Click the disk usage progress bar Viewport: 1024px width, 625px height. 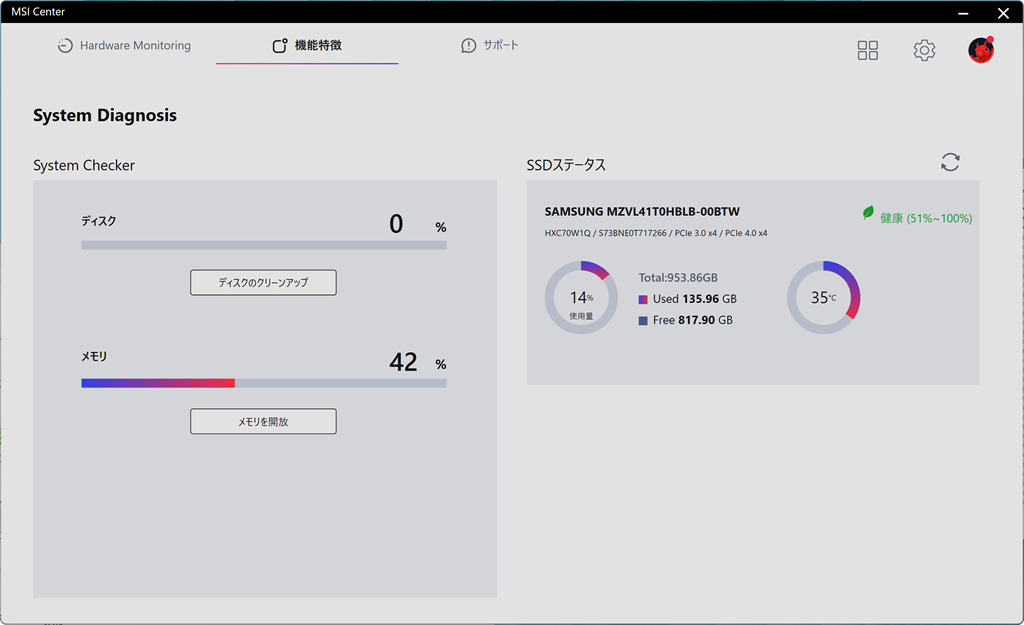click(x=264, y=245)
